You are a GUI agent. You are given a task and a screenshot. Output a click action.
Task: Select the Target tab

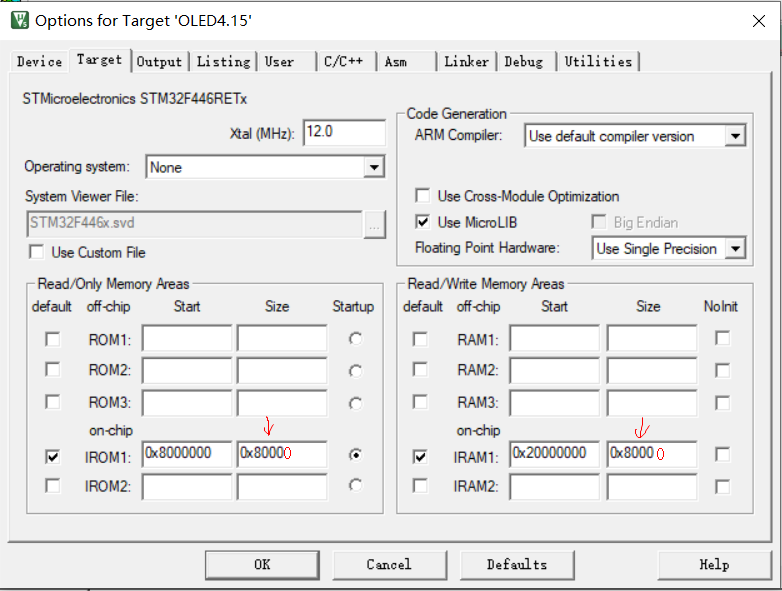pyautogui.click(x=100, y=60)
